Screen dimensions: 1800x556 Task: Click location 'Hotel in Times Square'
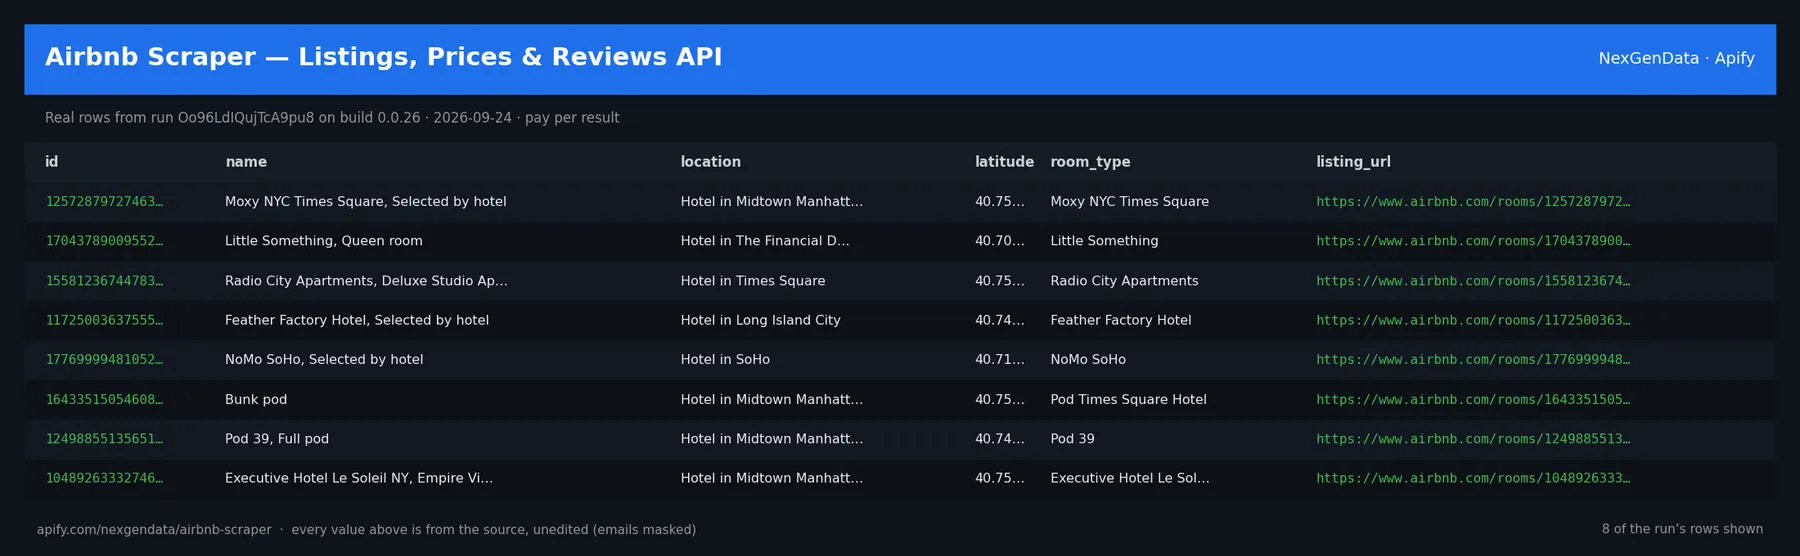pos(753,281)
